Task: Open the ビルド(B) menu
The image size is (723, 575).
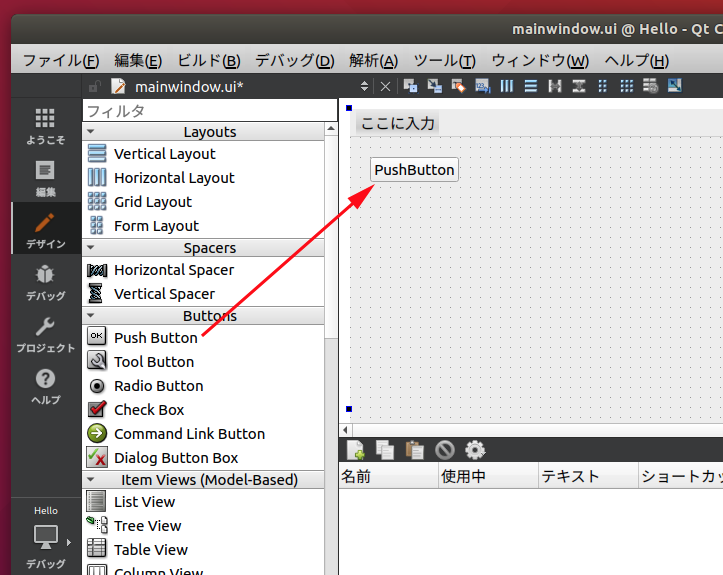Action: tap(209, 60)
